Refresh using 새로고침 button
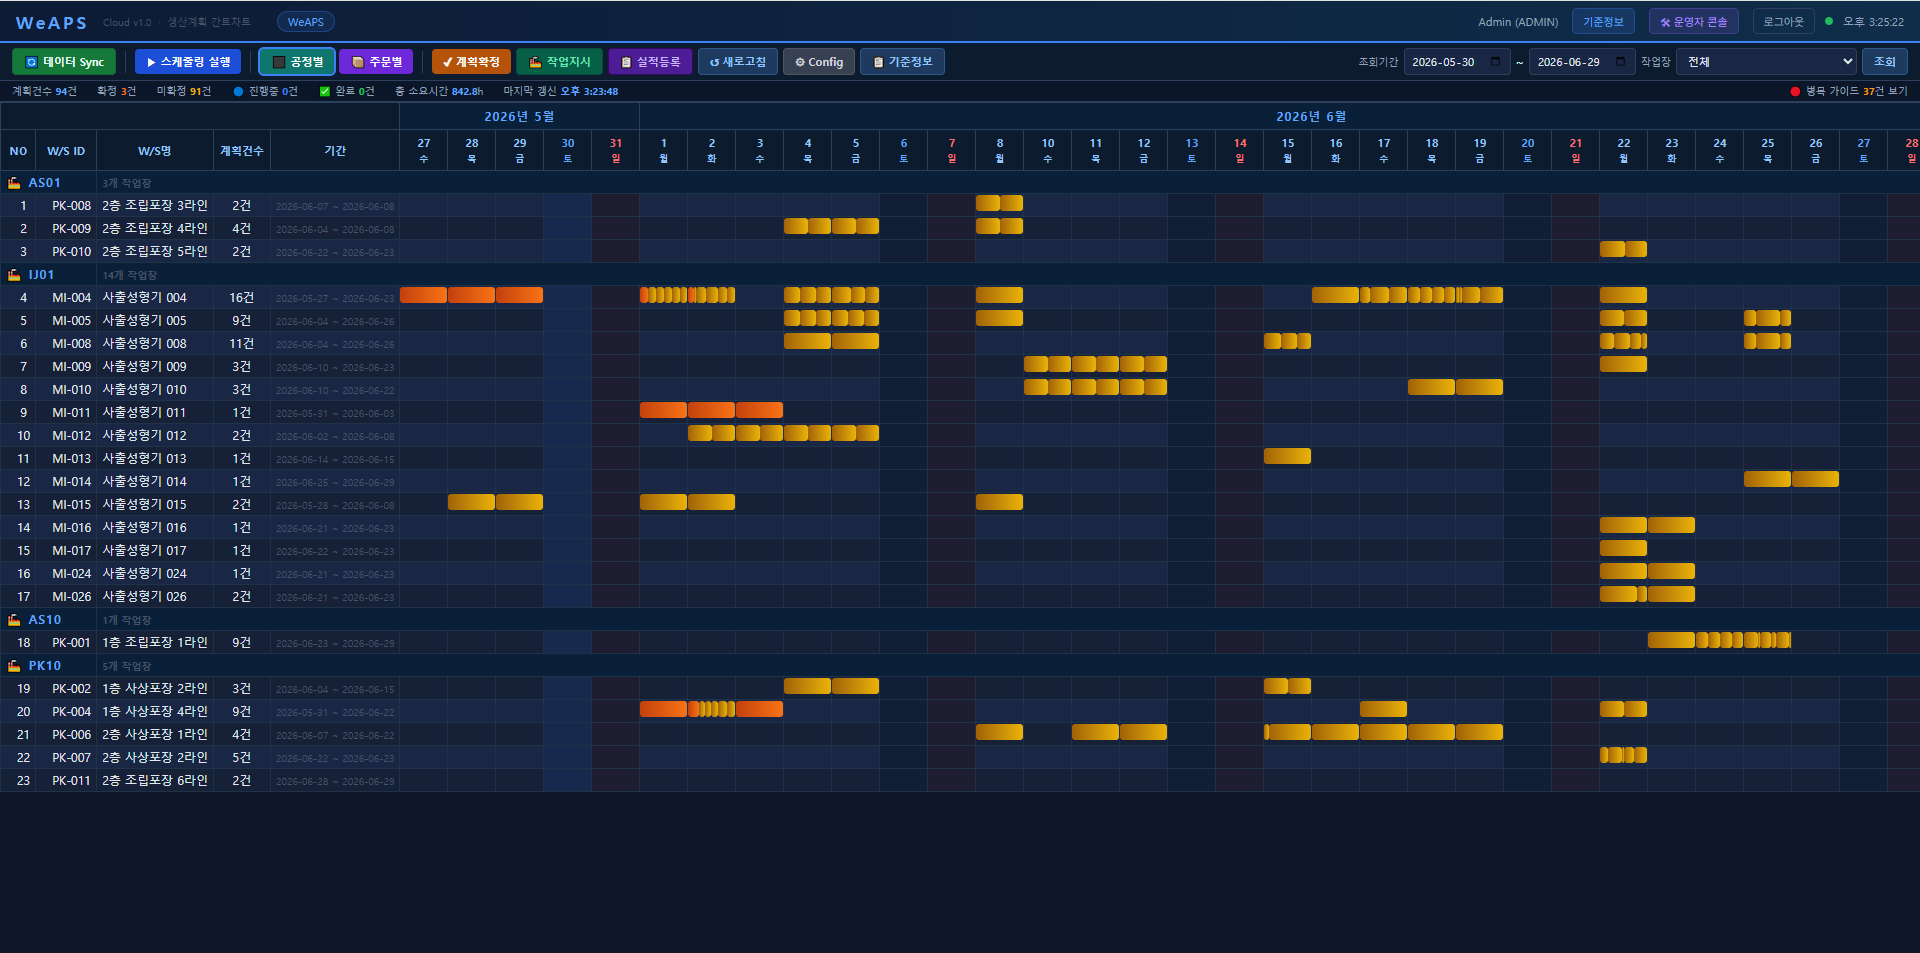The image size is (1920, 953). pyautogui.click(x=738, y=62)
